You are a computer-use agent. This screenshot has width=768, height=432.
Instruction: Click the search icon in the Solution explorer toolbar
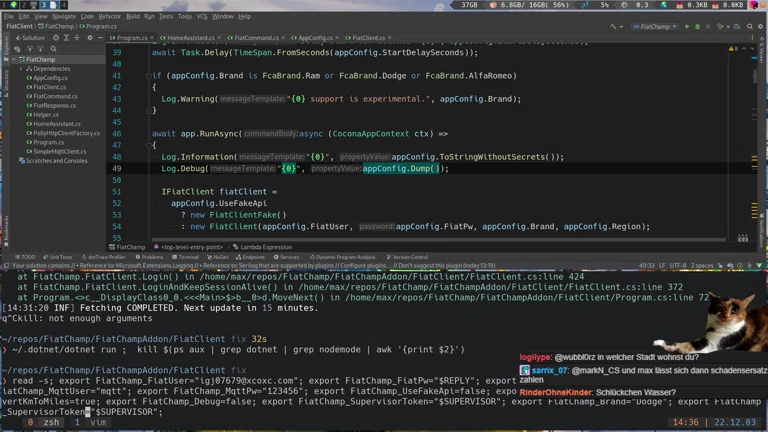point(53,49)
